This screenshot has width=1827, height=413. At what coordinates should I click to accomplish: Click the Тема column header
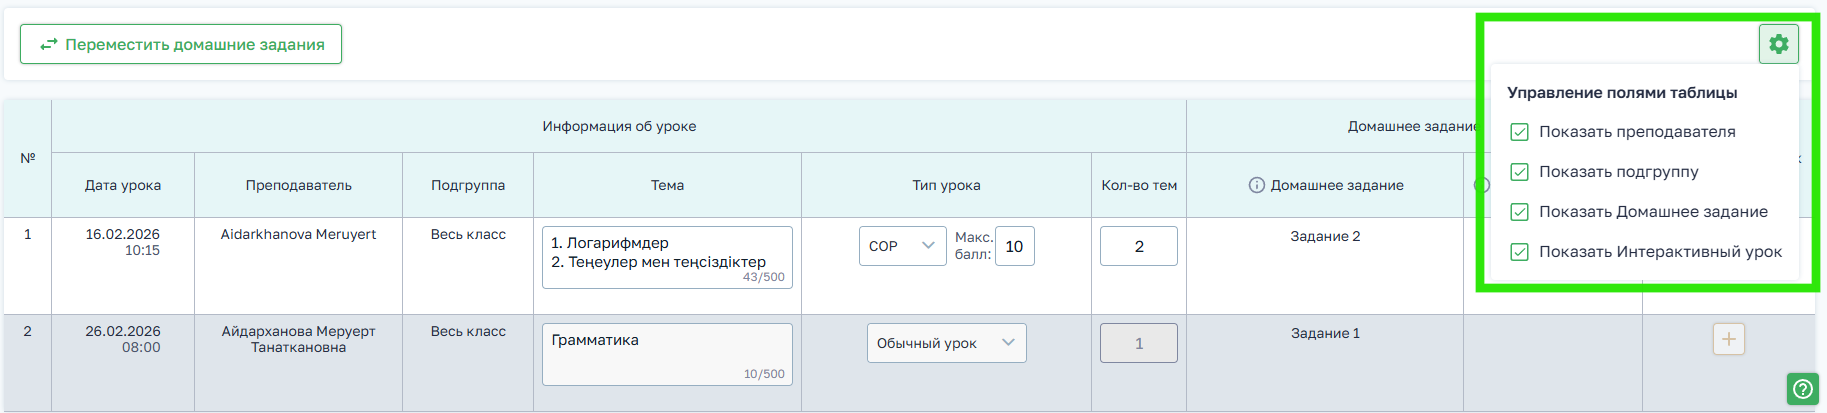click(667, 185)
